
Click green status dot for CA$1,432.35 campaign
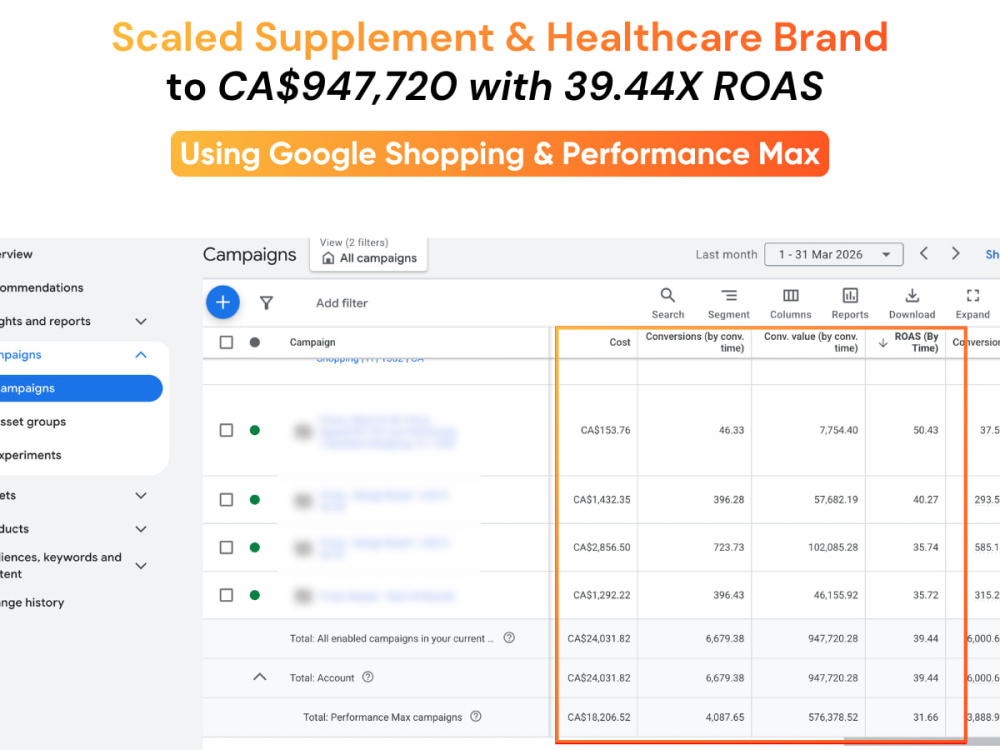coord(254,499)
